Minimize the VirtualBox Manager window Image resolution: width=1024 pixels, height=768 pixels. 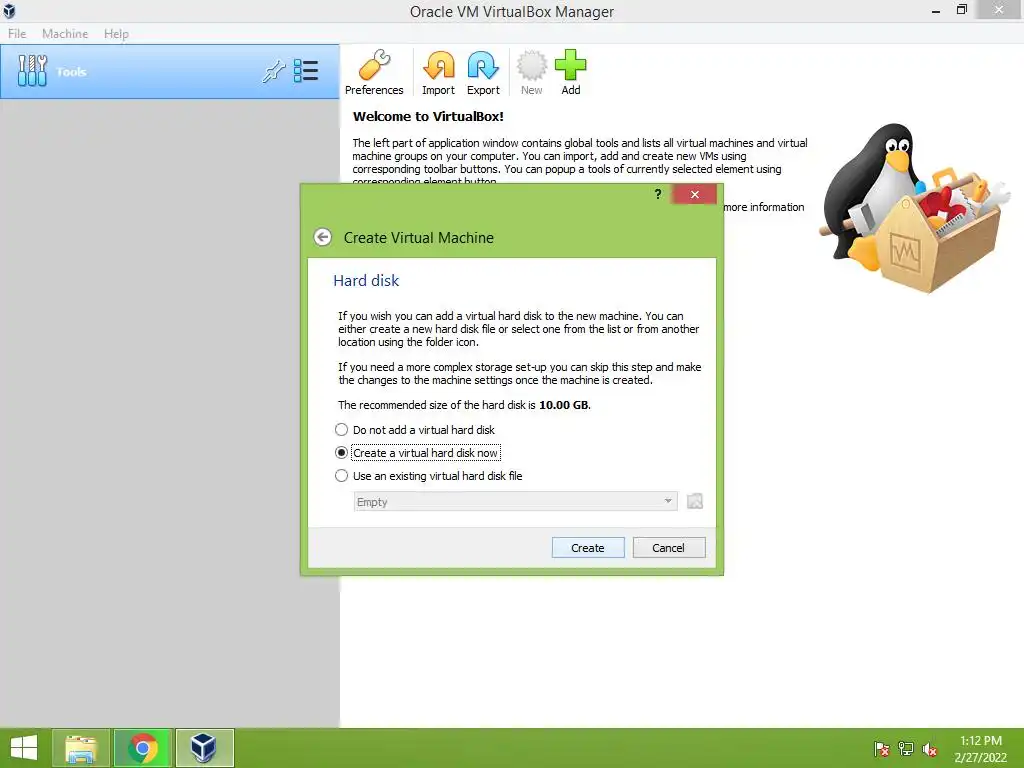(x=936, y=10)
